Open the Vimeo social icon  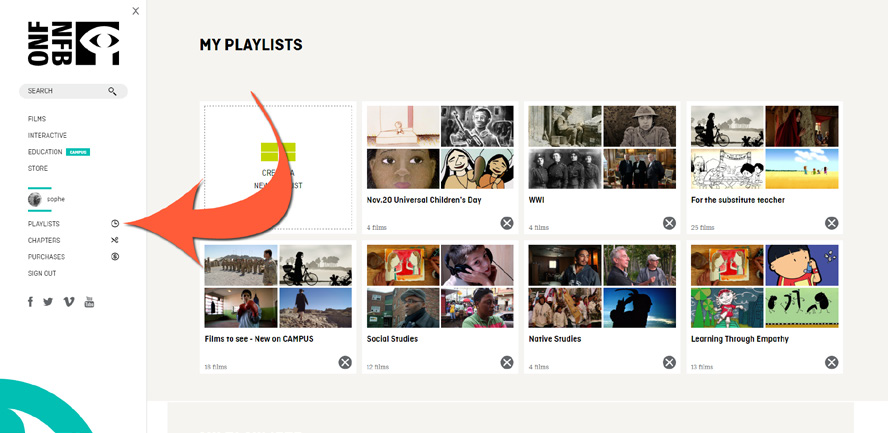coord(69,302)
